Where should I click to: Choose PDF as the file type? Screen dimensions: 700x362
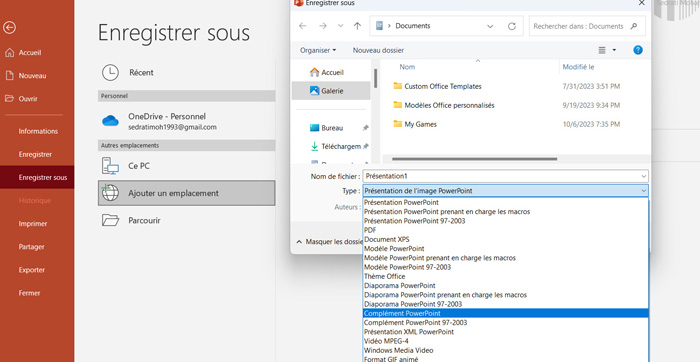[505, 230]
